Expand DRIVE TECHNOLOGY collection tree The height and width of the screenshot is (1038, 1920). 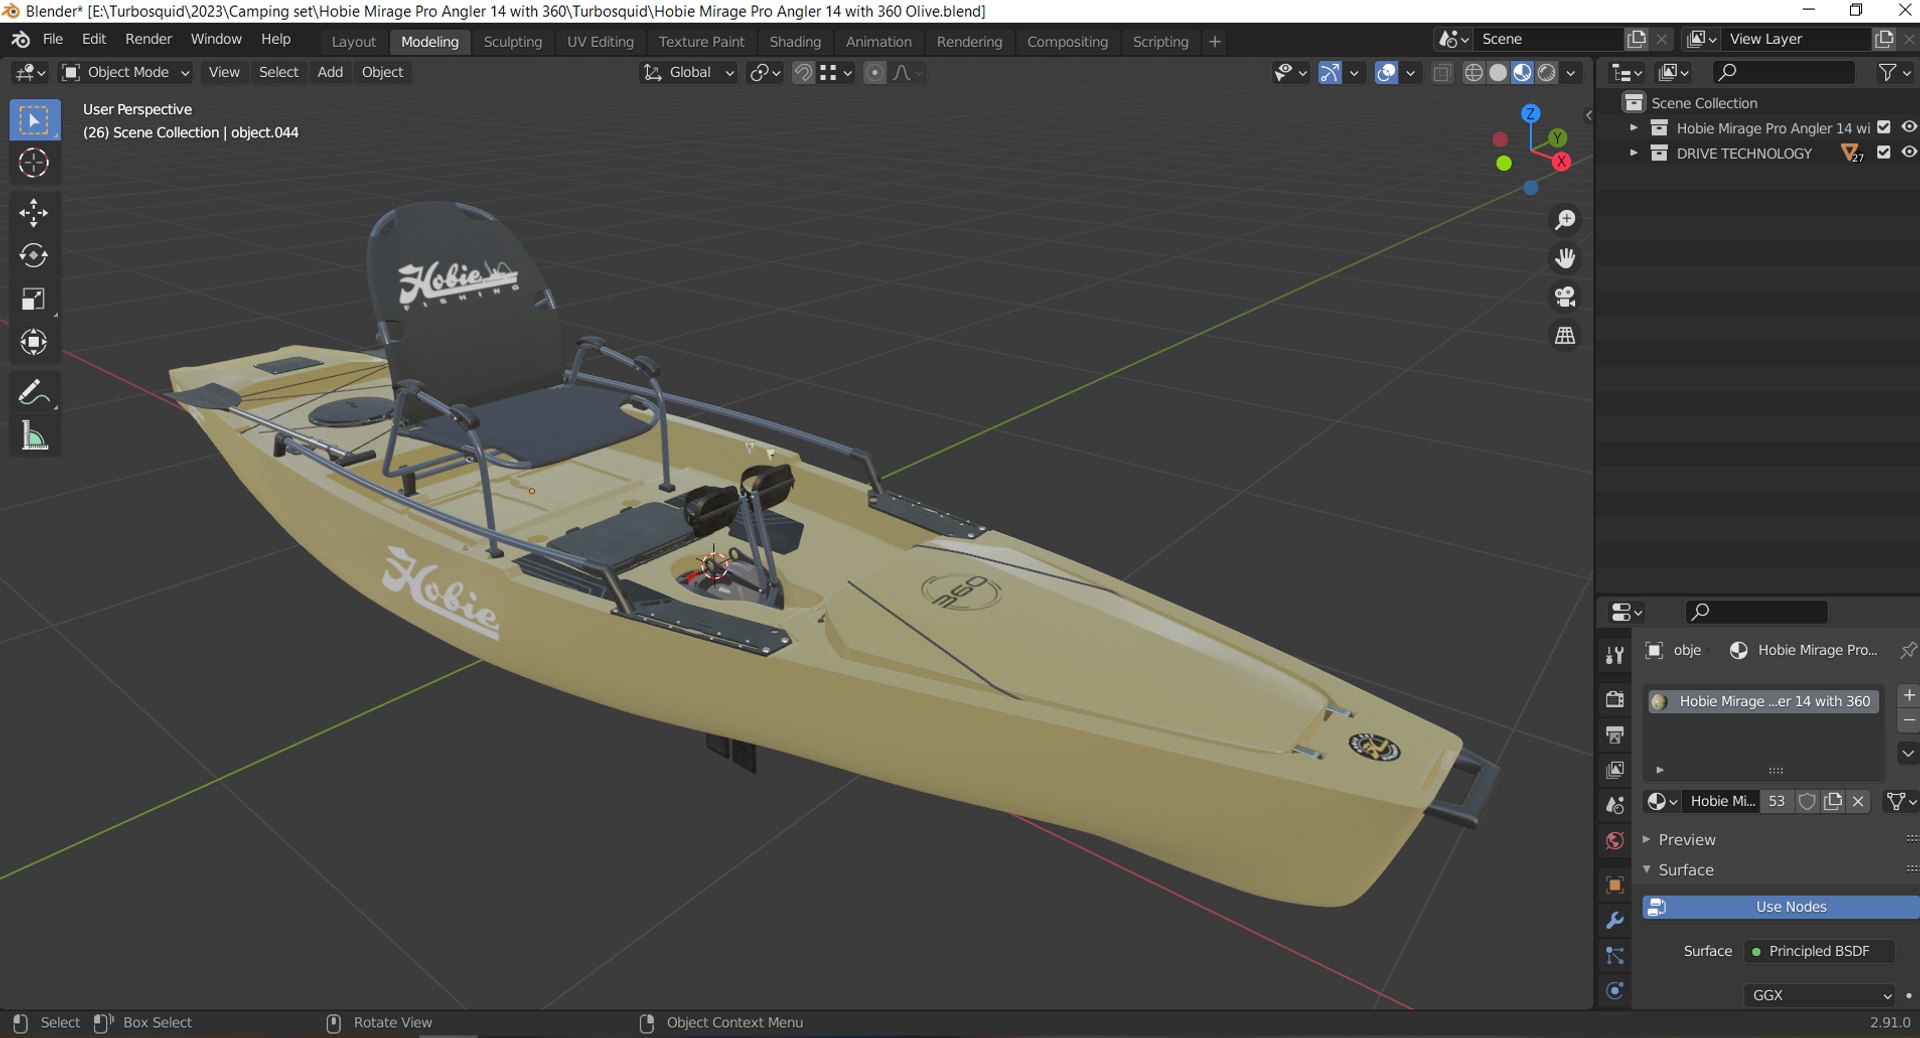coord(1633,153)
